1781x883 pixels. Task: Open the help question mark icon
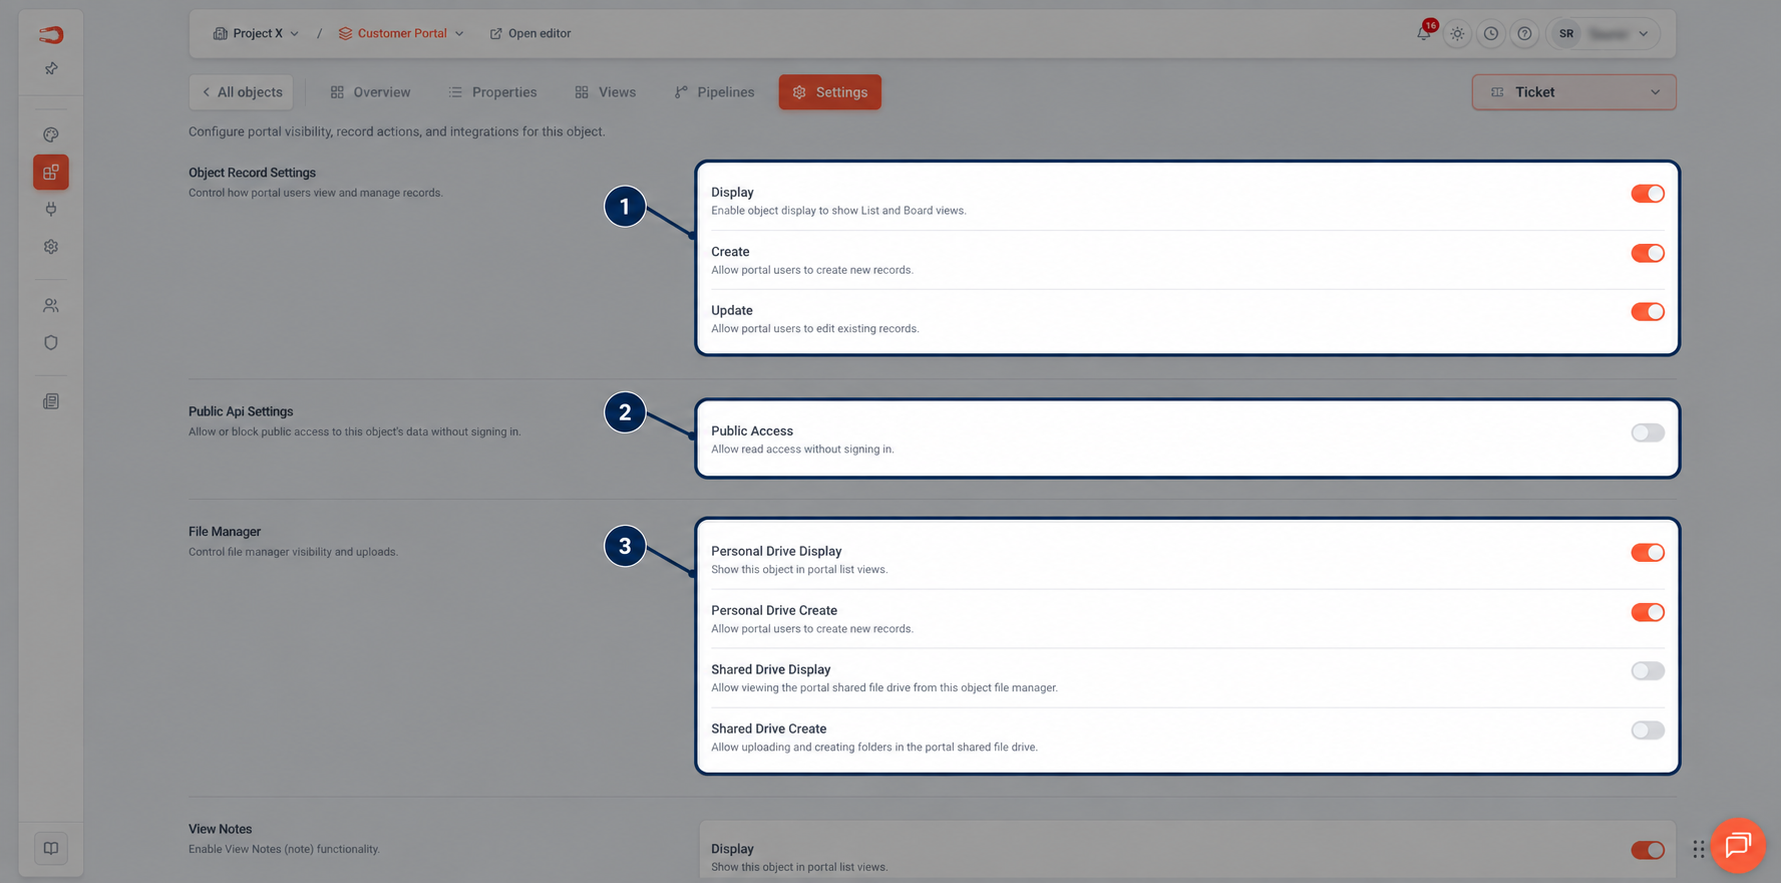pyautogui.click(x=1524, y=33)
